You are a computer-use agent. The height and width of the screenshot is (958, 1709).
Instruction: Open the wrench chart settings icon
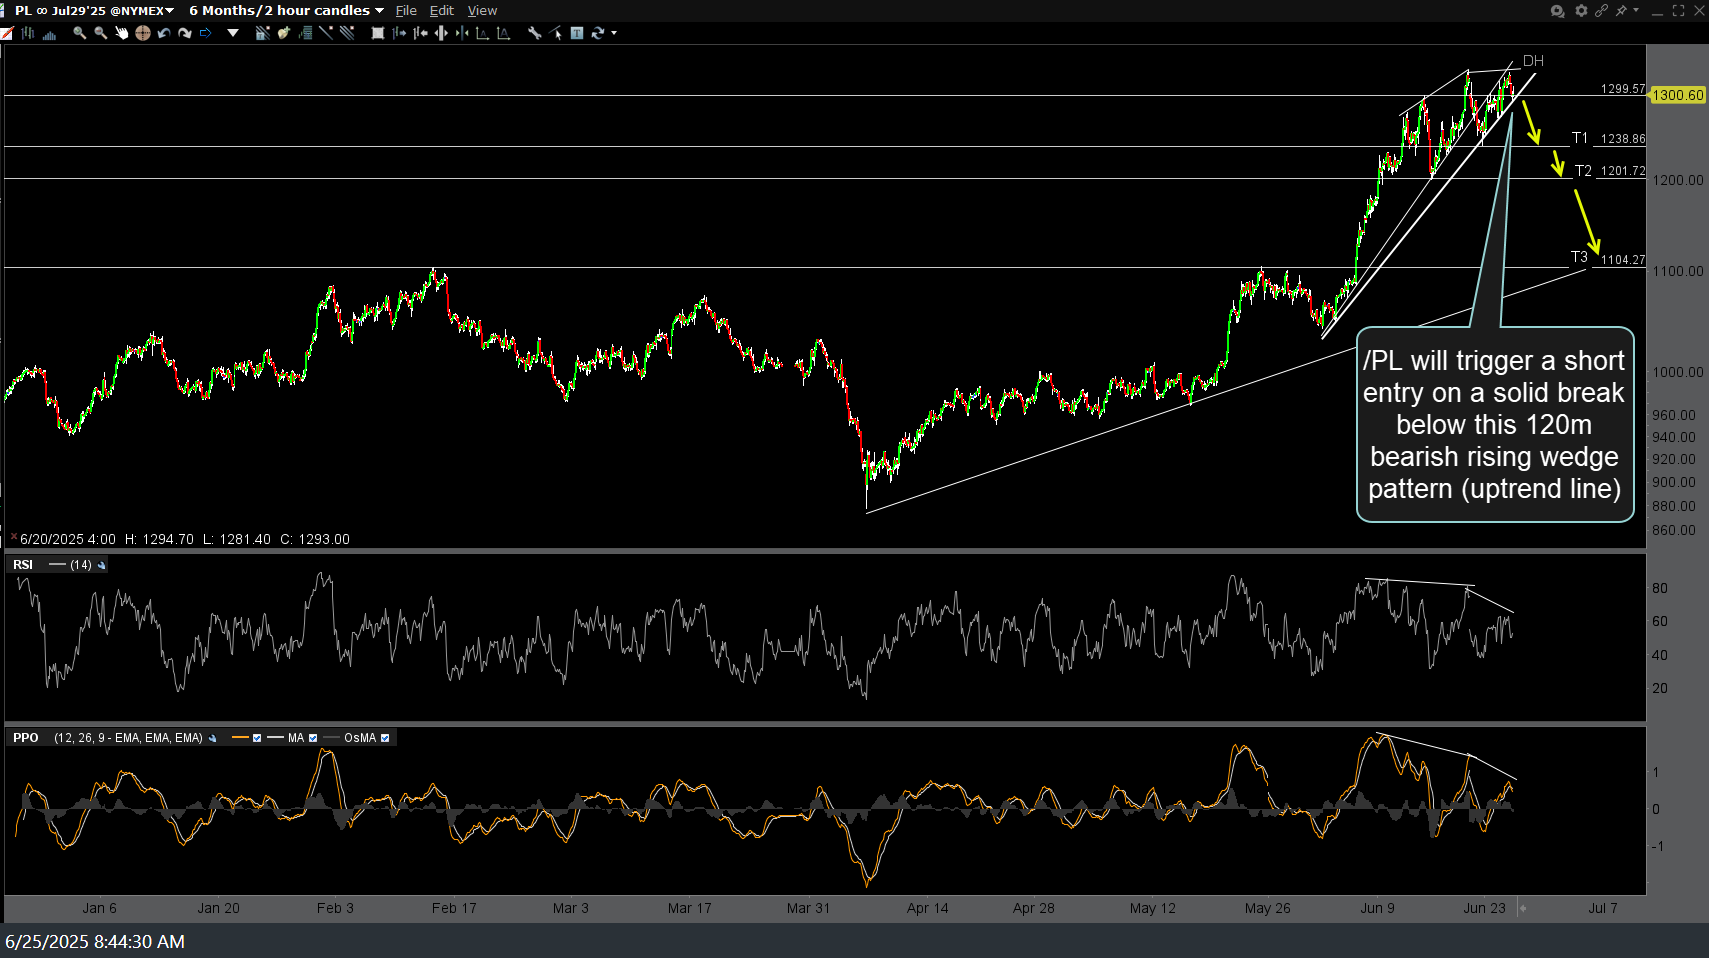click(x=535, y=33)
